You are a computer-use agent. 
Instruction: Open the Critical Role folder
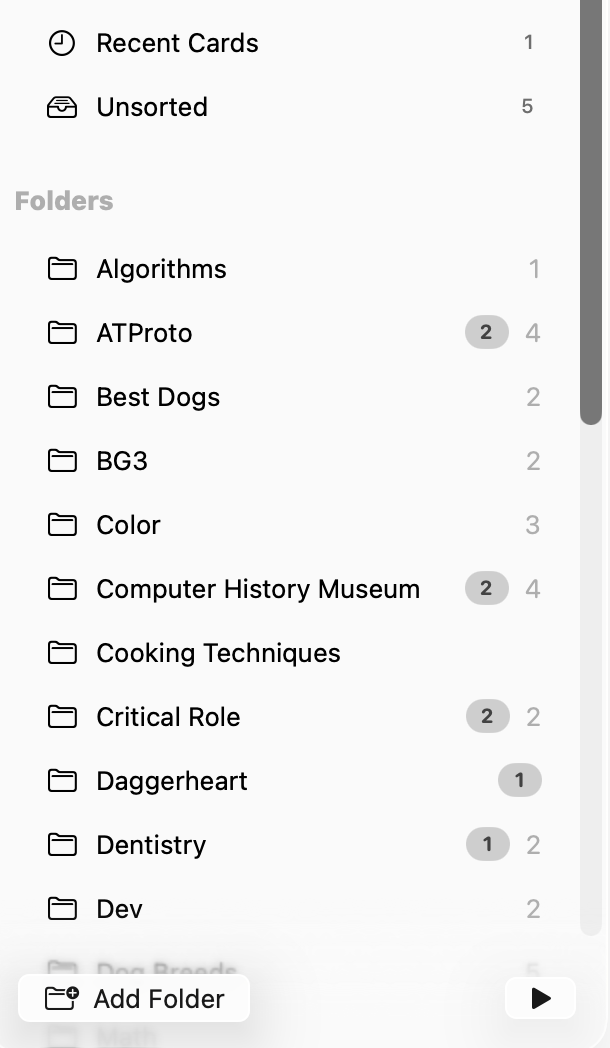168,717
